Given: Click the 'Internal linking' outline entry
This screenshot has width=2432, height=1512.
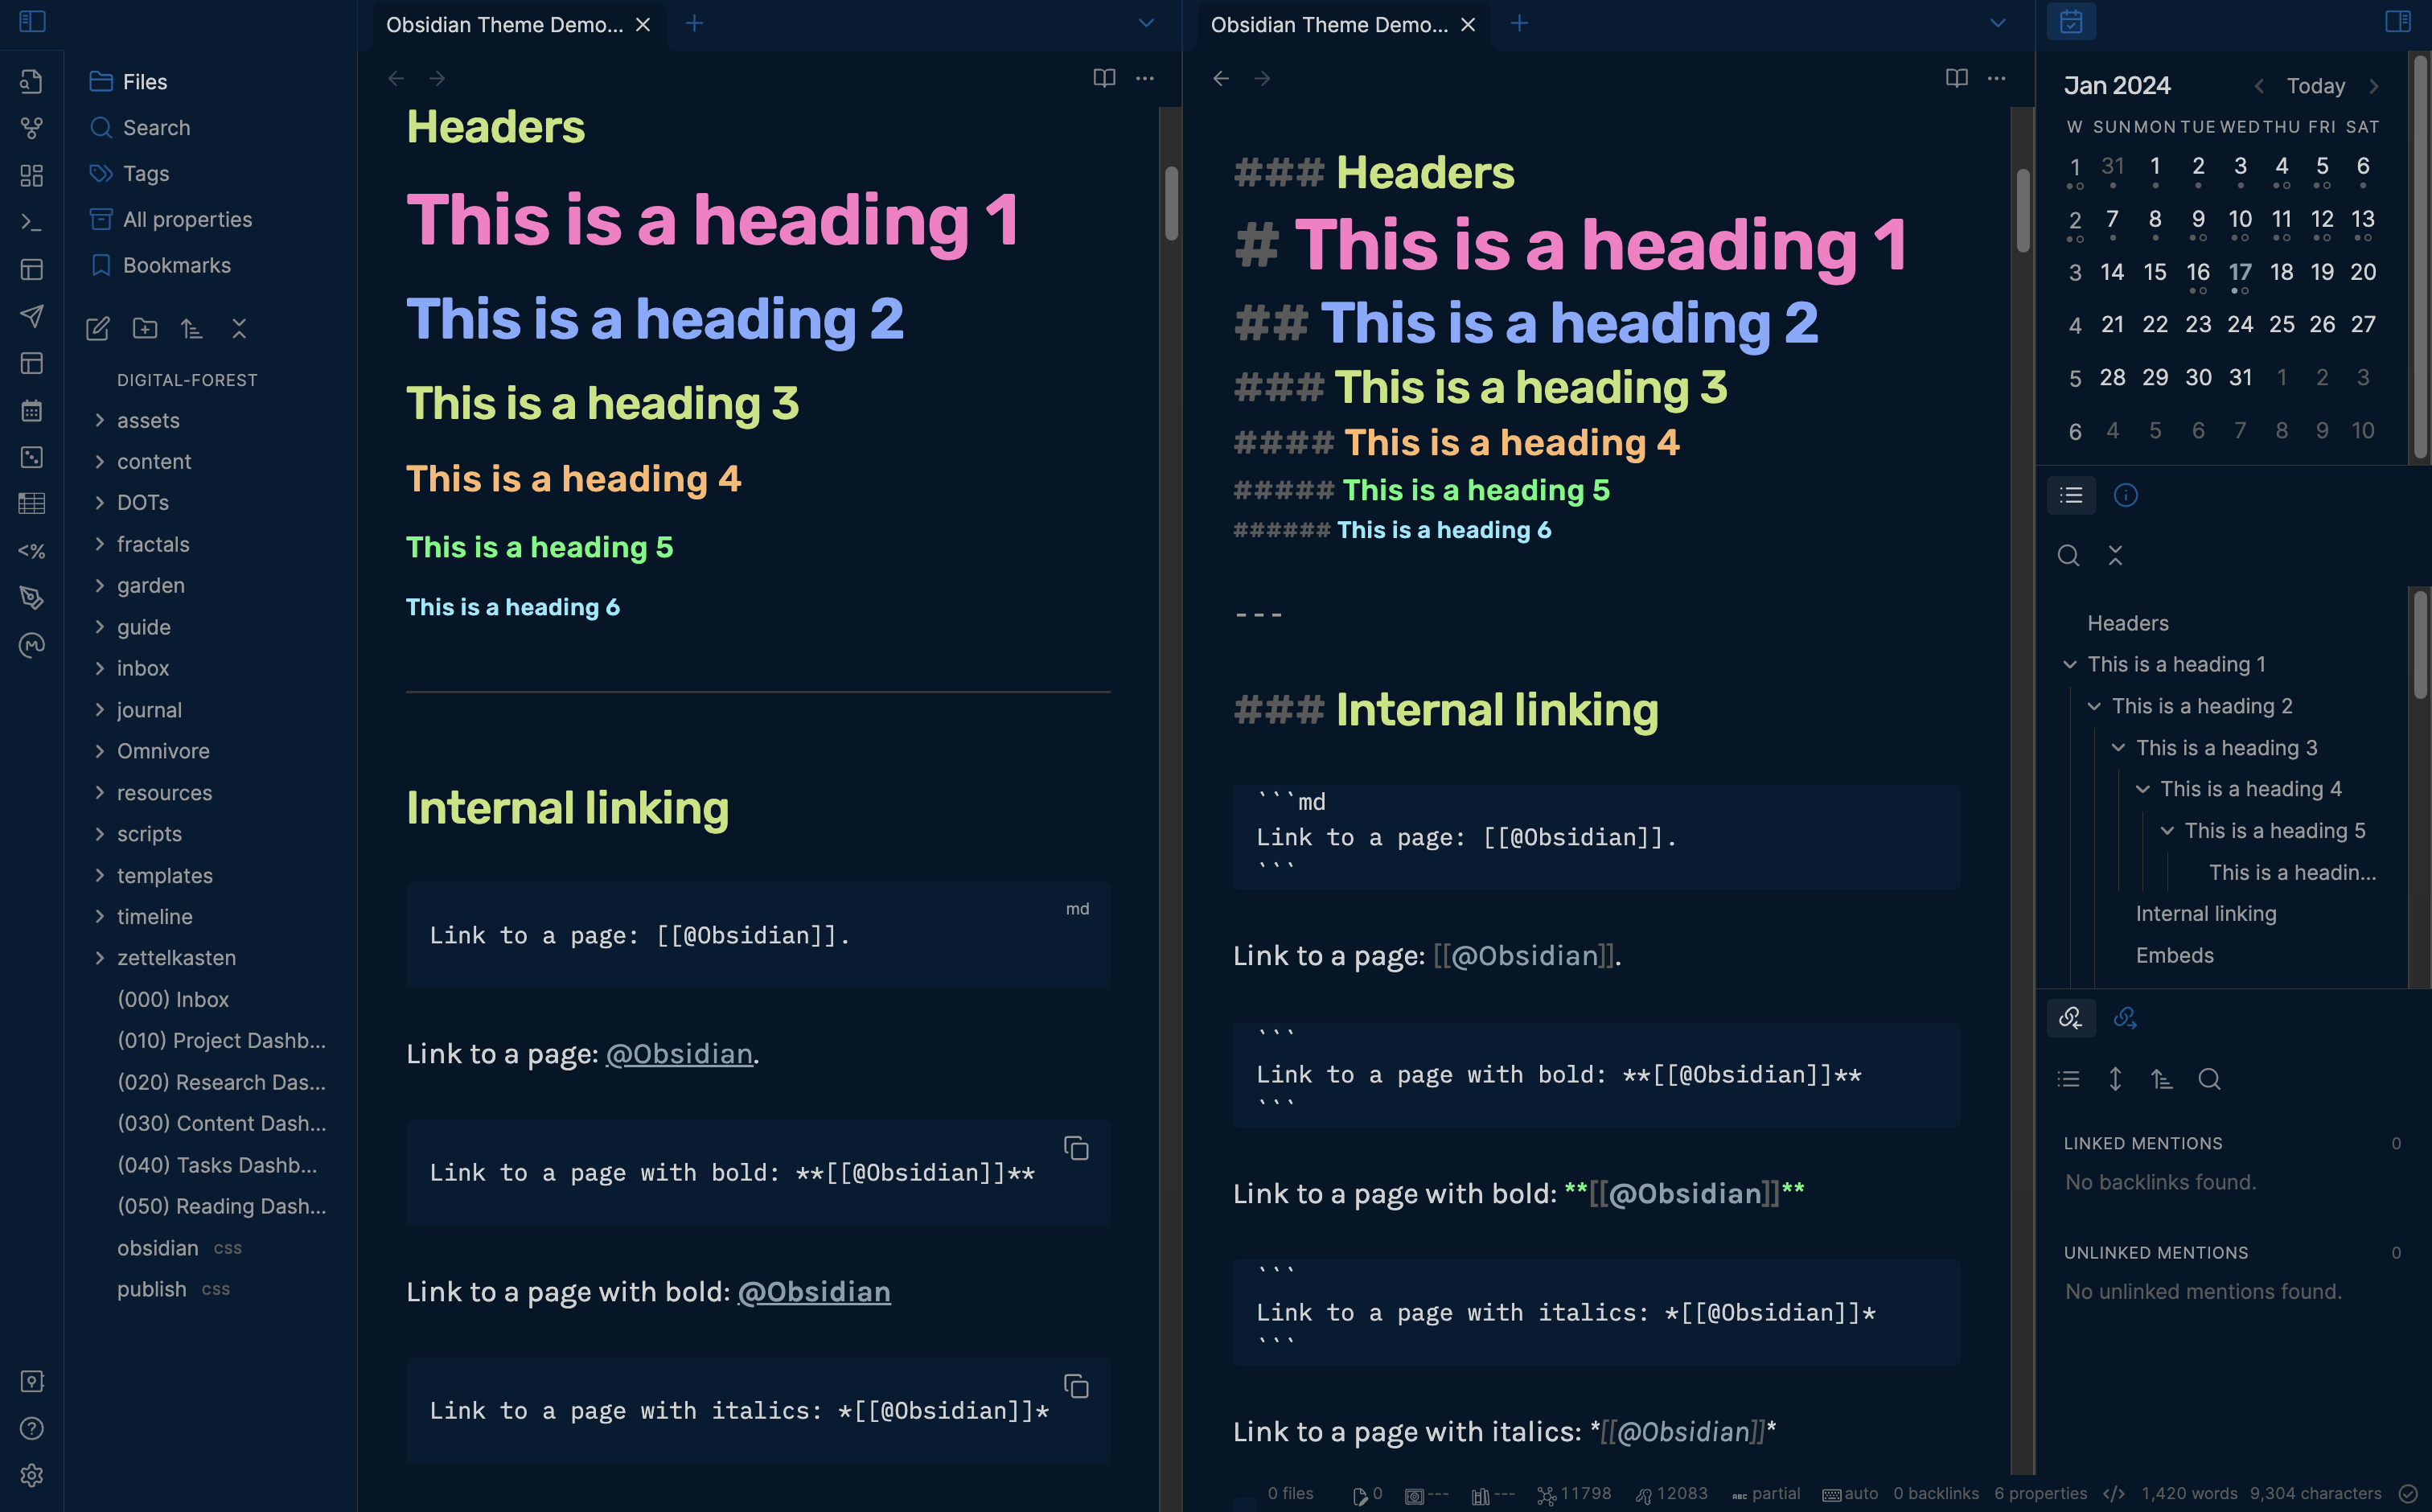Looking at the screenshot, I should [x=2205, y=913].
